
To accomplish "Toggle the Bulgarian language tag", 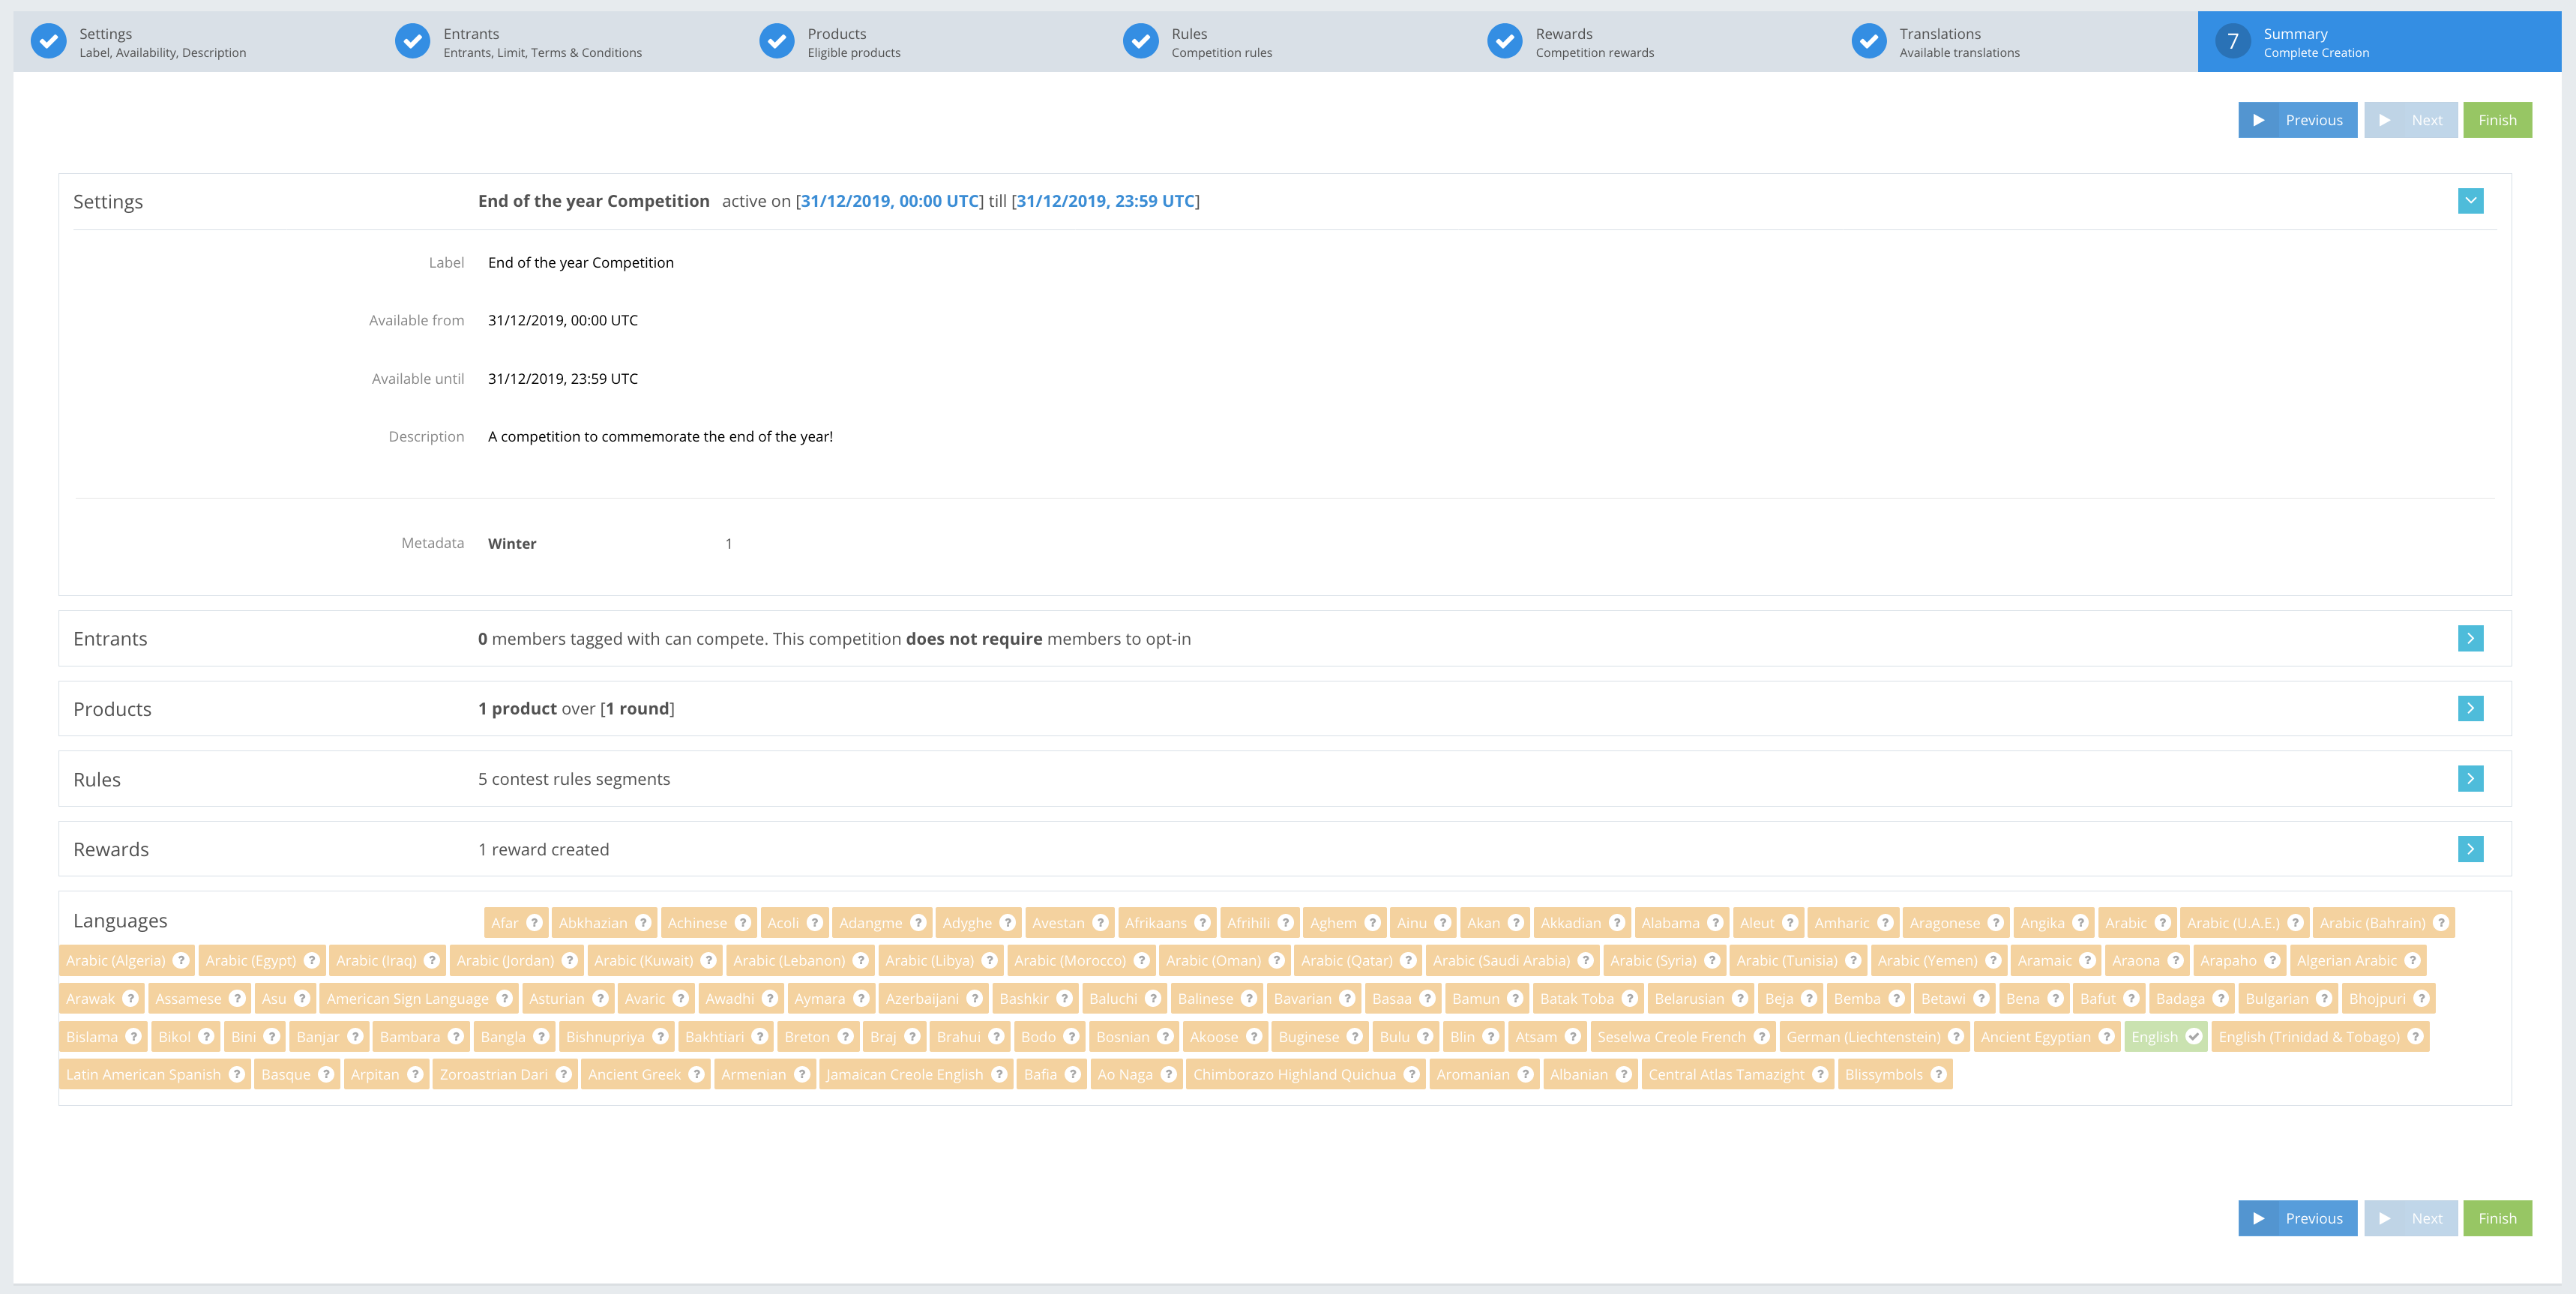I will click(x=2276, y=999).
